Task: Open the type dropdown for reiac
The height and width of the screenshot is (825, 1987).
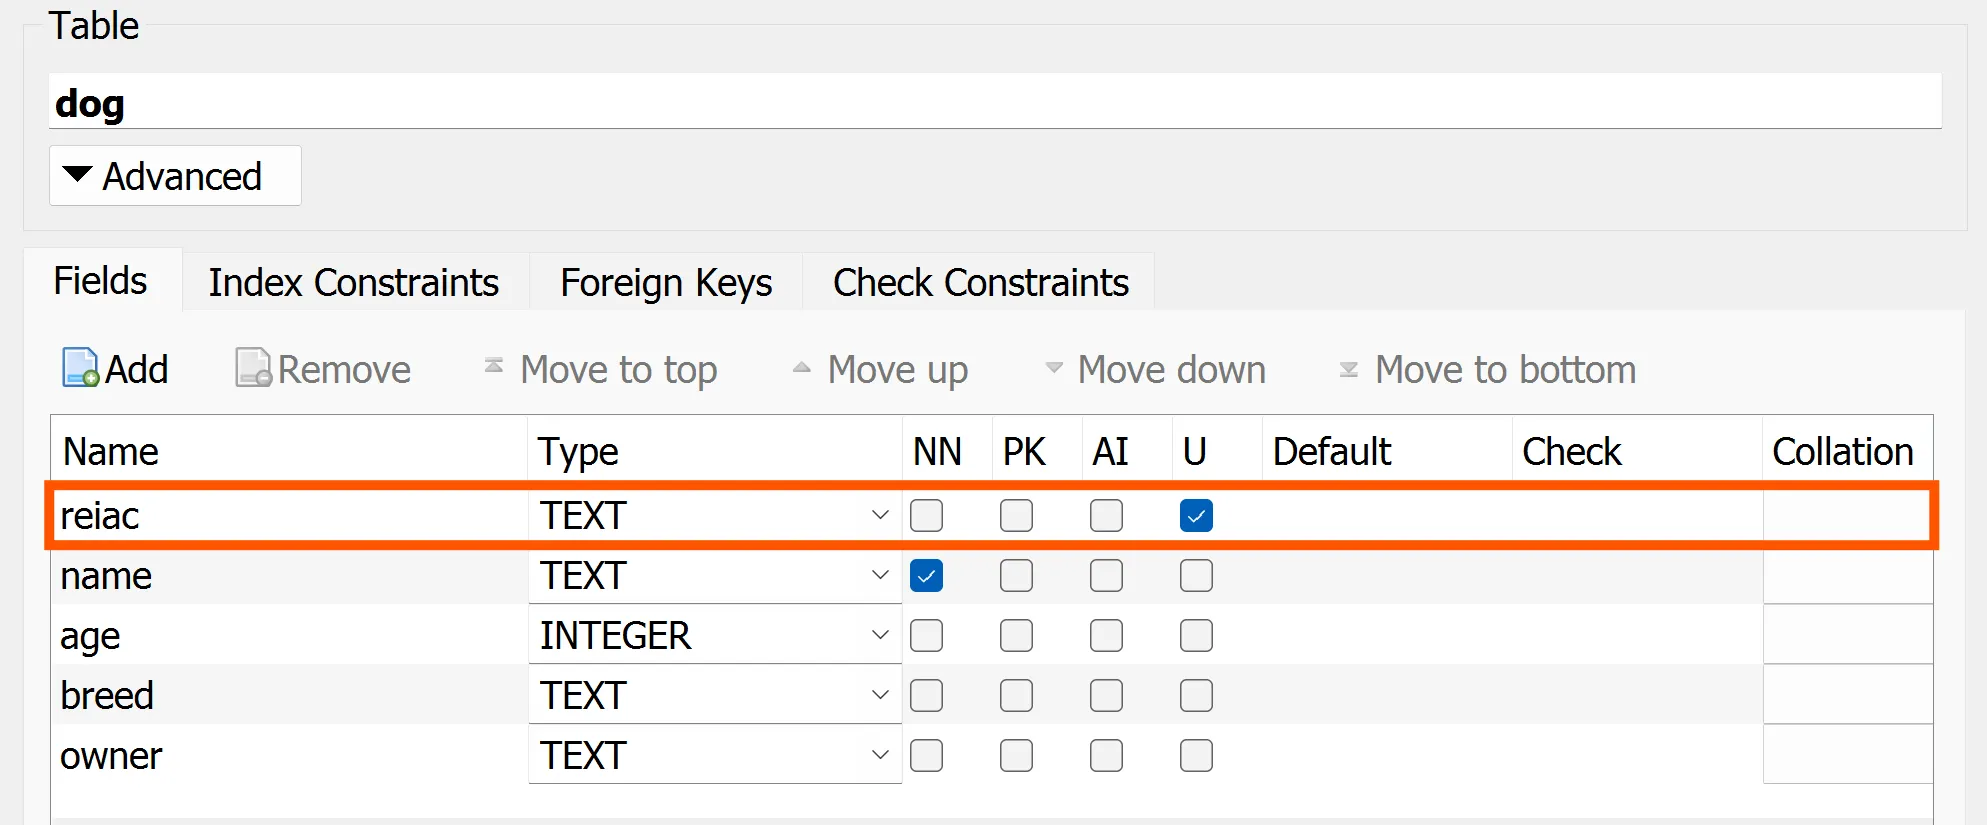Action: 880,516
